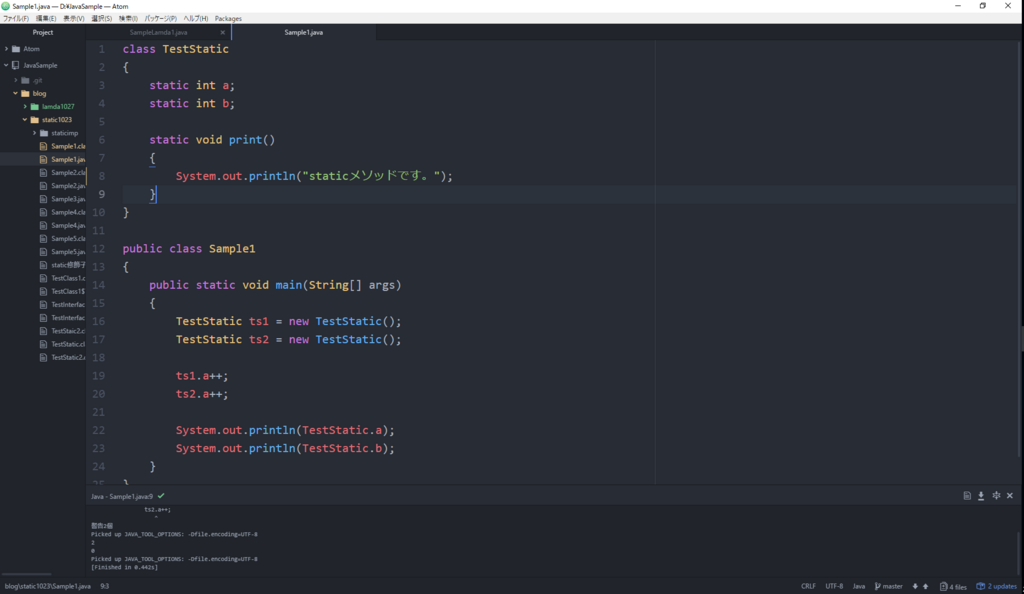Image resolution: width=1024 pixels, height=594 pixels.
Task: Click the static1023 folder icon
Action: (x=35, y=119)
